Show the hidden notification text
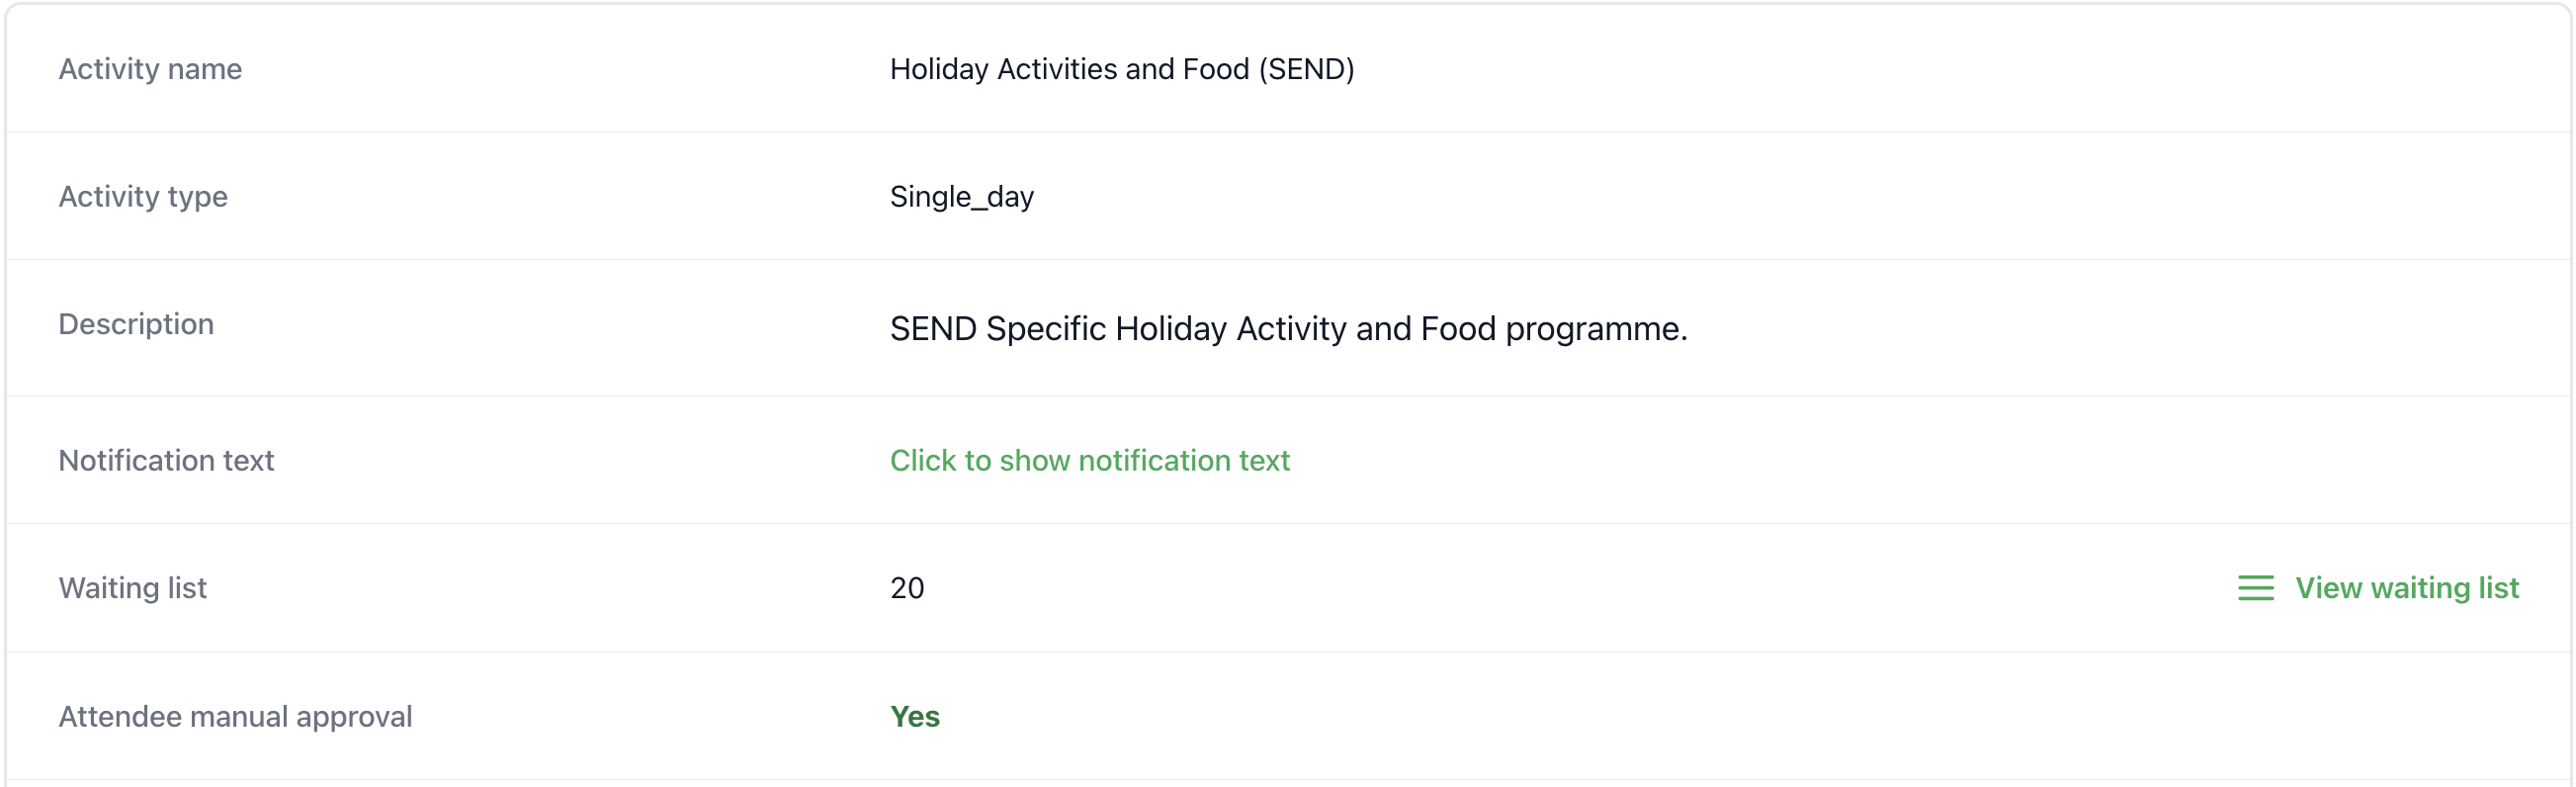Screen dimensions: 2576x787 (1089, 460)
